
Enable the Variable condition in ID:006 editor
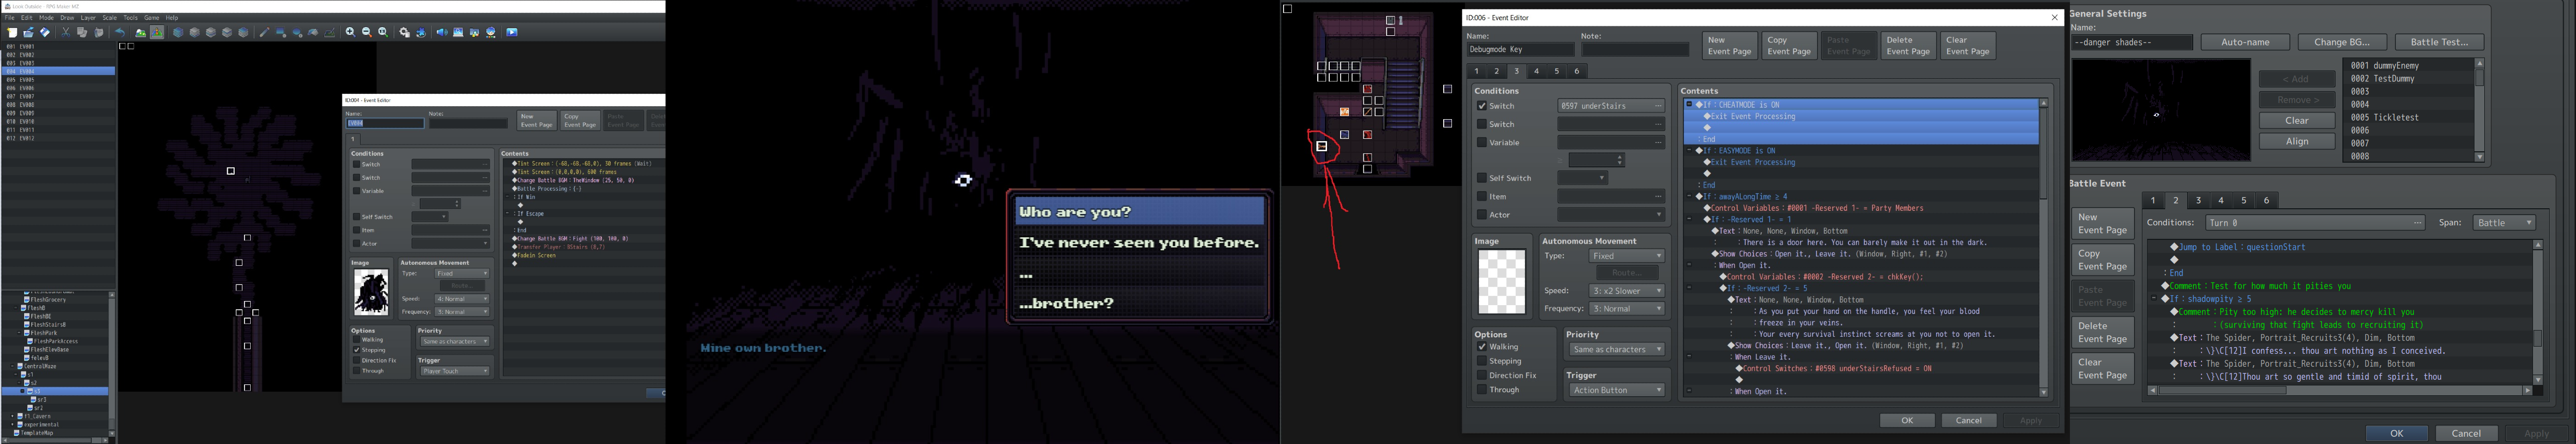pos(1481,142)
